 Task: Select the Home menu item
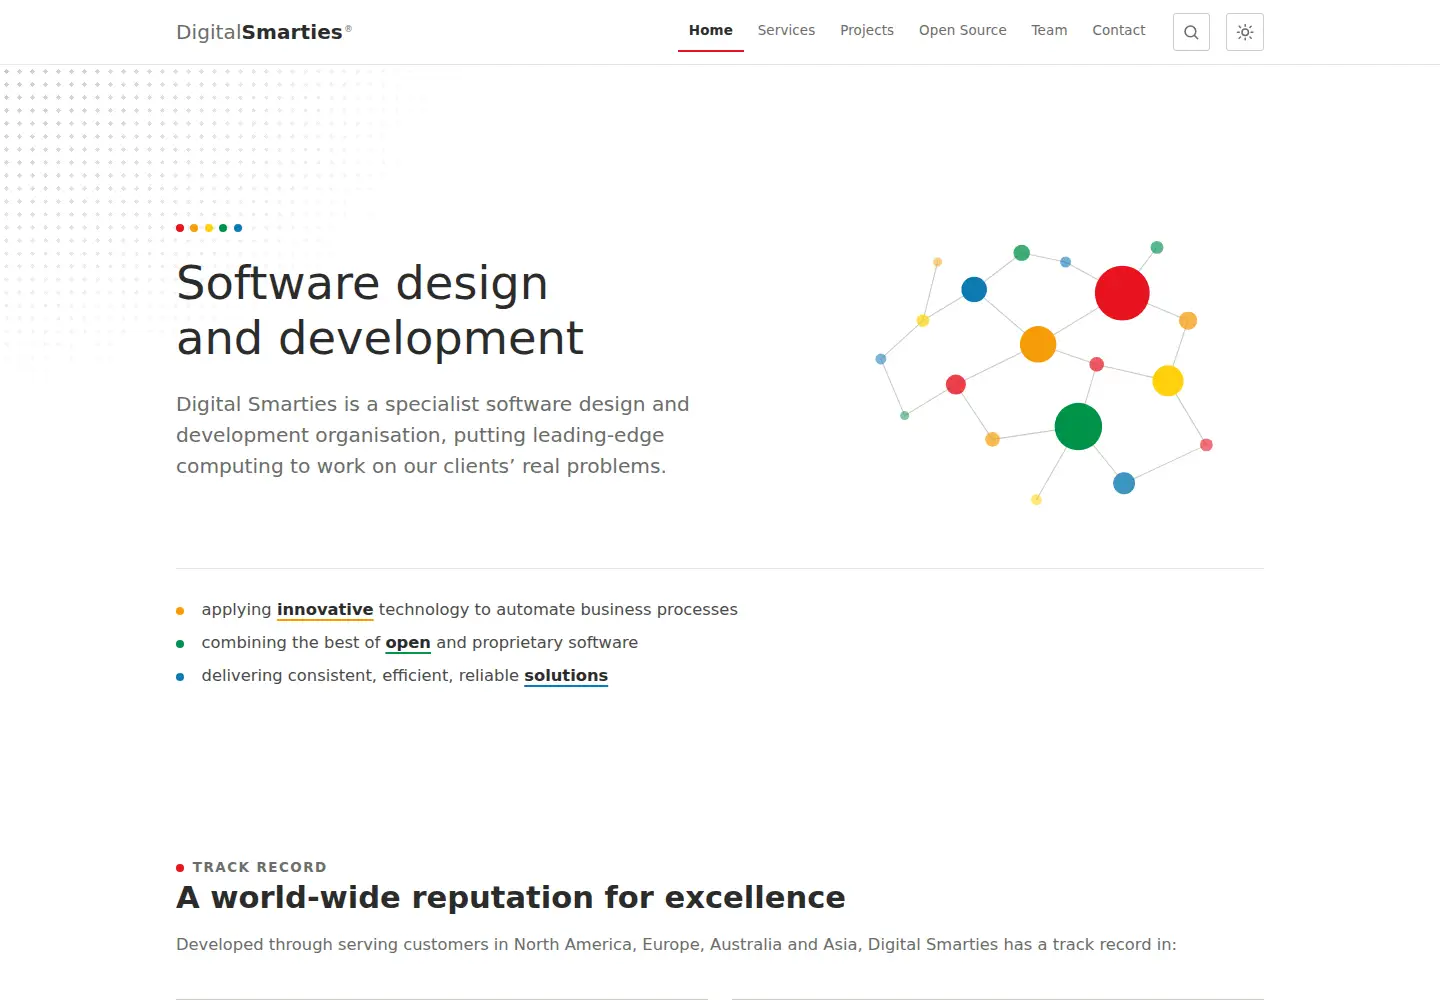tap(711, 31)
